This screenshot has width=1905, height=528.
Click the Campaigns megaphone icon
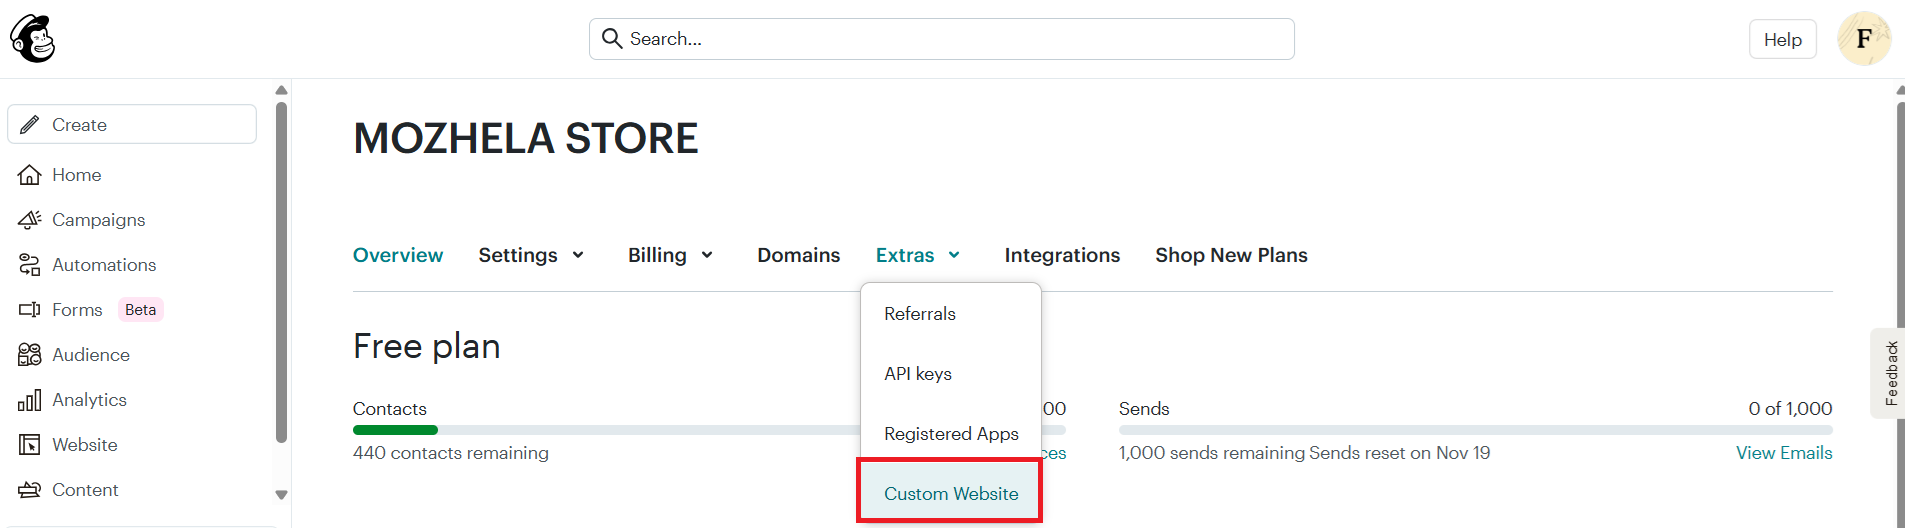click(30, 220)
